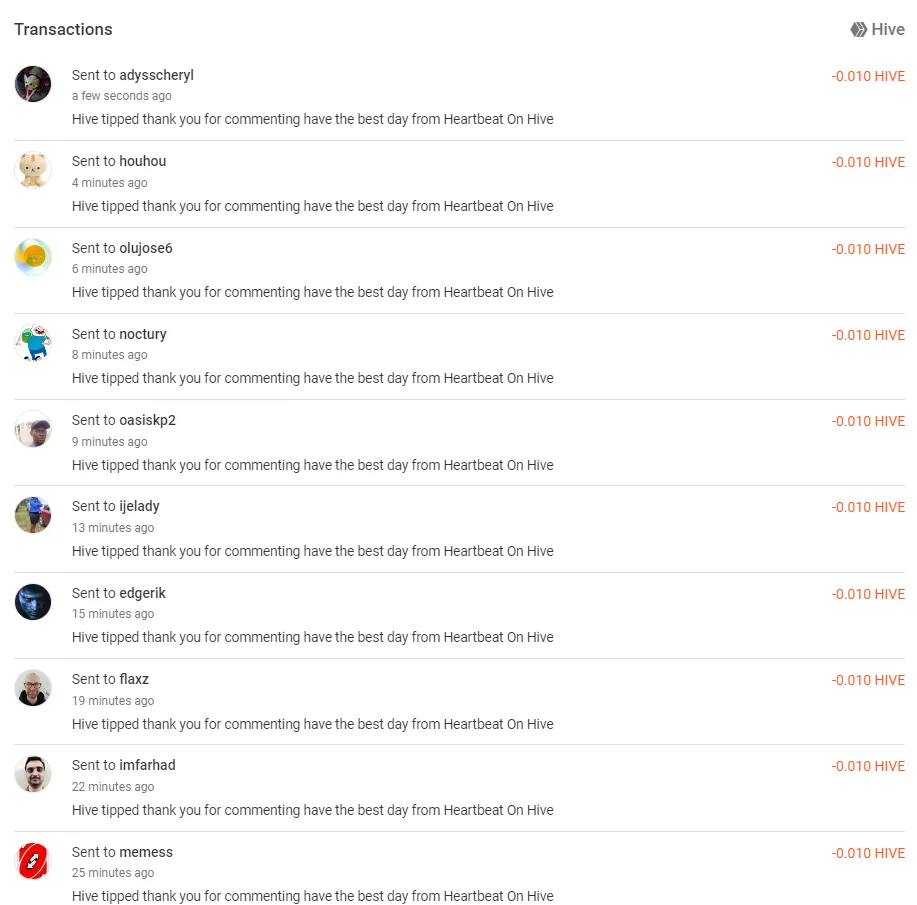Open adysscheryl's profile avatar
This screenshot has width=917, height=905.
click(33, 84)
